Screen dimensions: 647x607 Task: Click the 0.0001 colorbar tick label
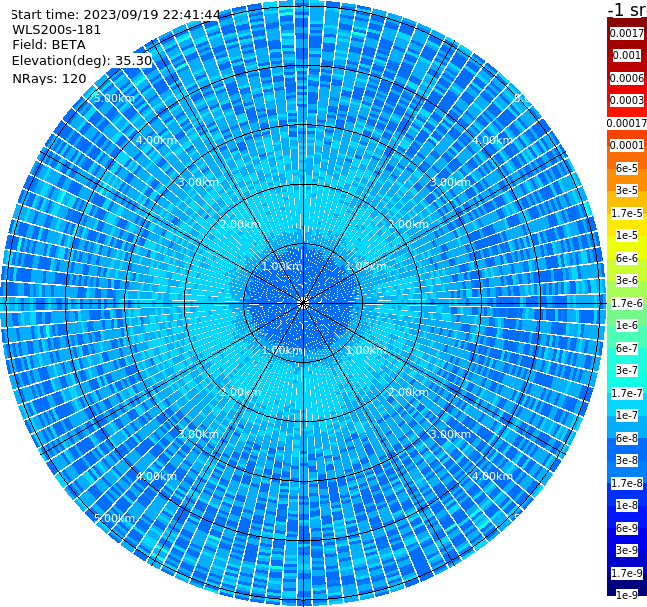(627, 145)
